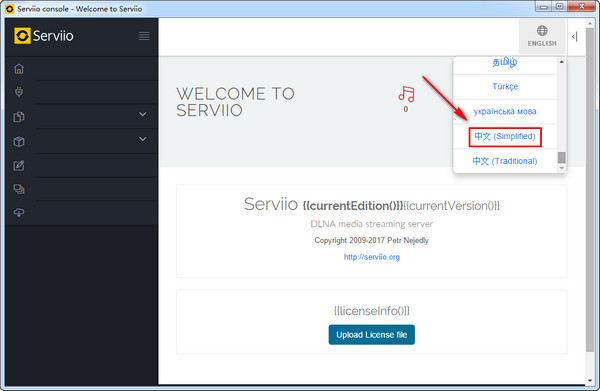The height and width of the screenshot is (391, 600).
Task: Open the stacked layers icon in sidebar
Action: [x=19, y=189]
